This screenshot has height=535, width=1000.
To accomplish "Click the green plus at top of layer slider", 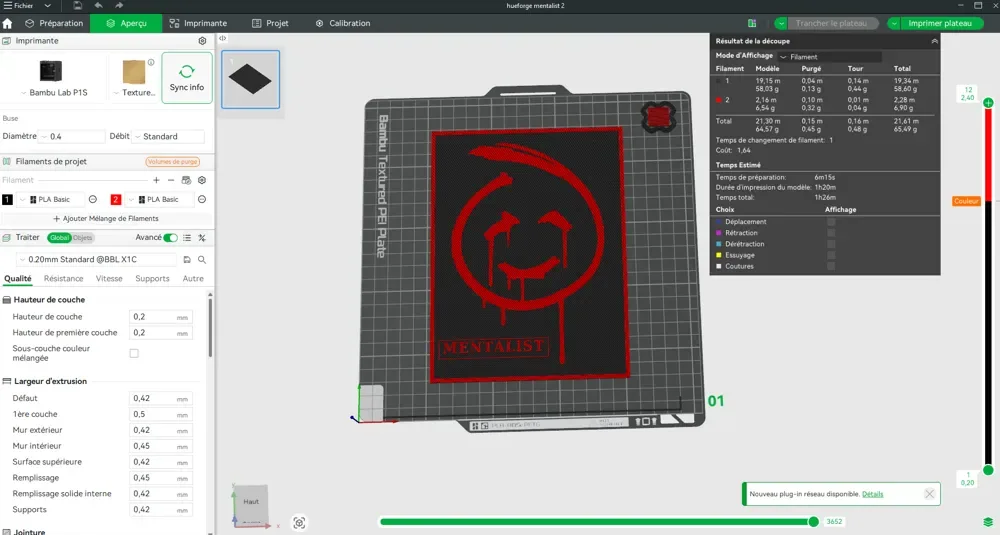I will 988,103.
